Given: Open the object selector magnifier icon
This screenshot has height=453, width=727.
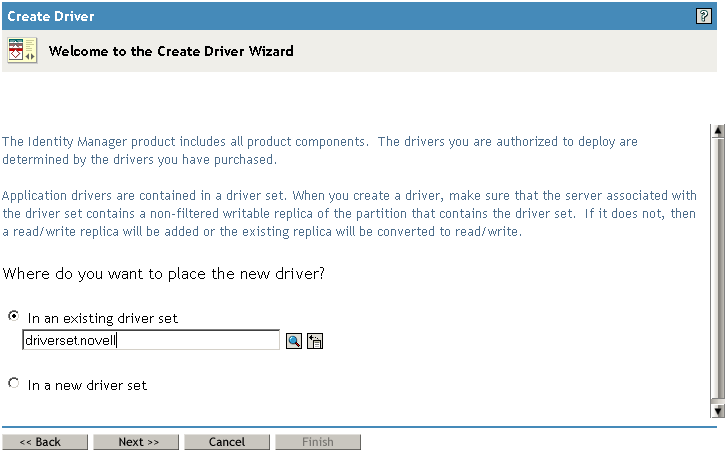Looking at the screenshot, I should (294, 341).
